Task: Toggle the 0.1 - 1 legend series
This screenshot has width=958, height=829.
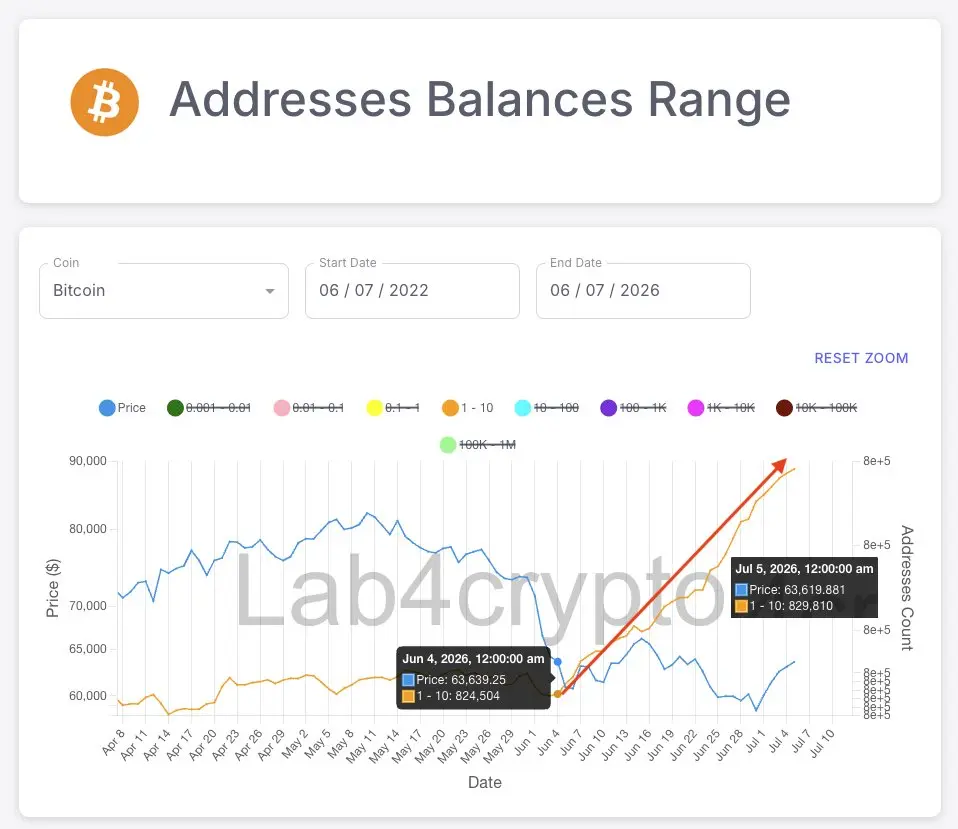Action: point(393,407)
